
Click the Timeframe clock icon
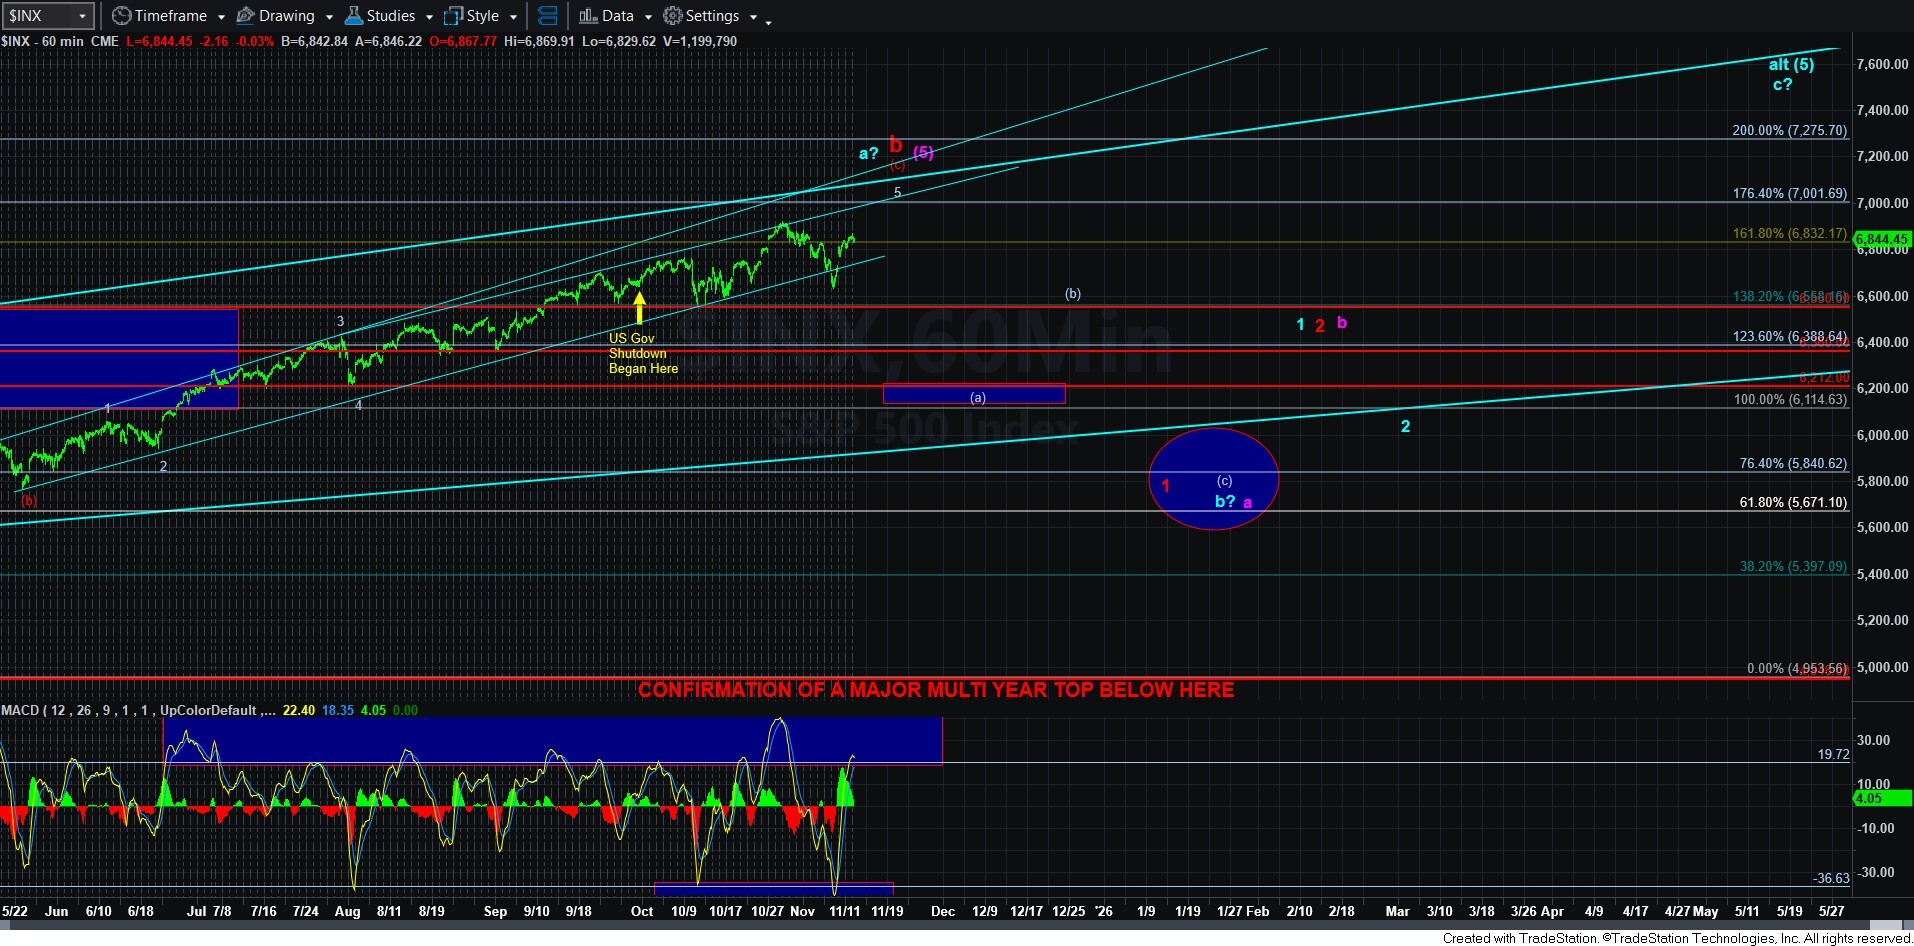[121, 16]
